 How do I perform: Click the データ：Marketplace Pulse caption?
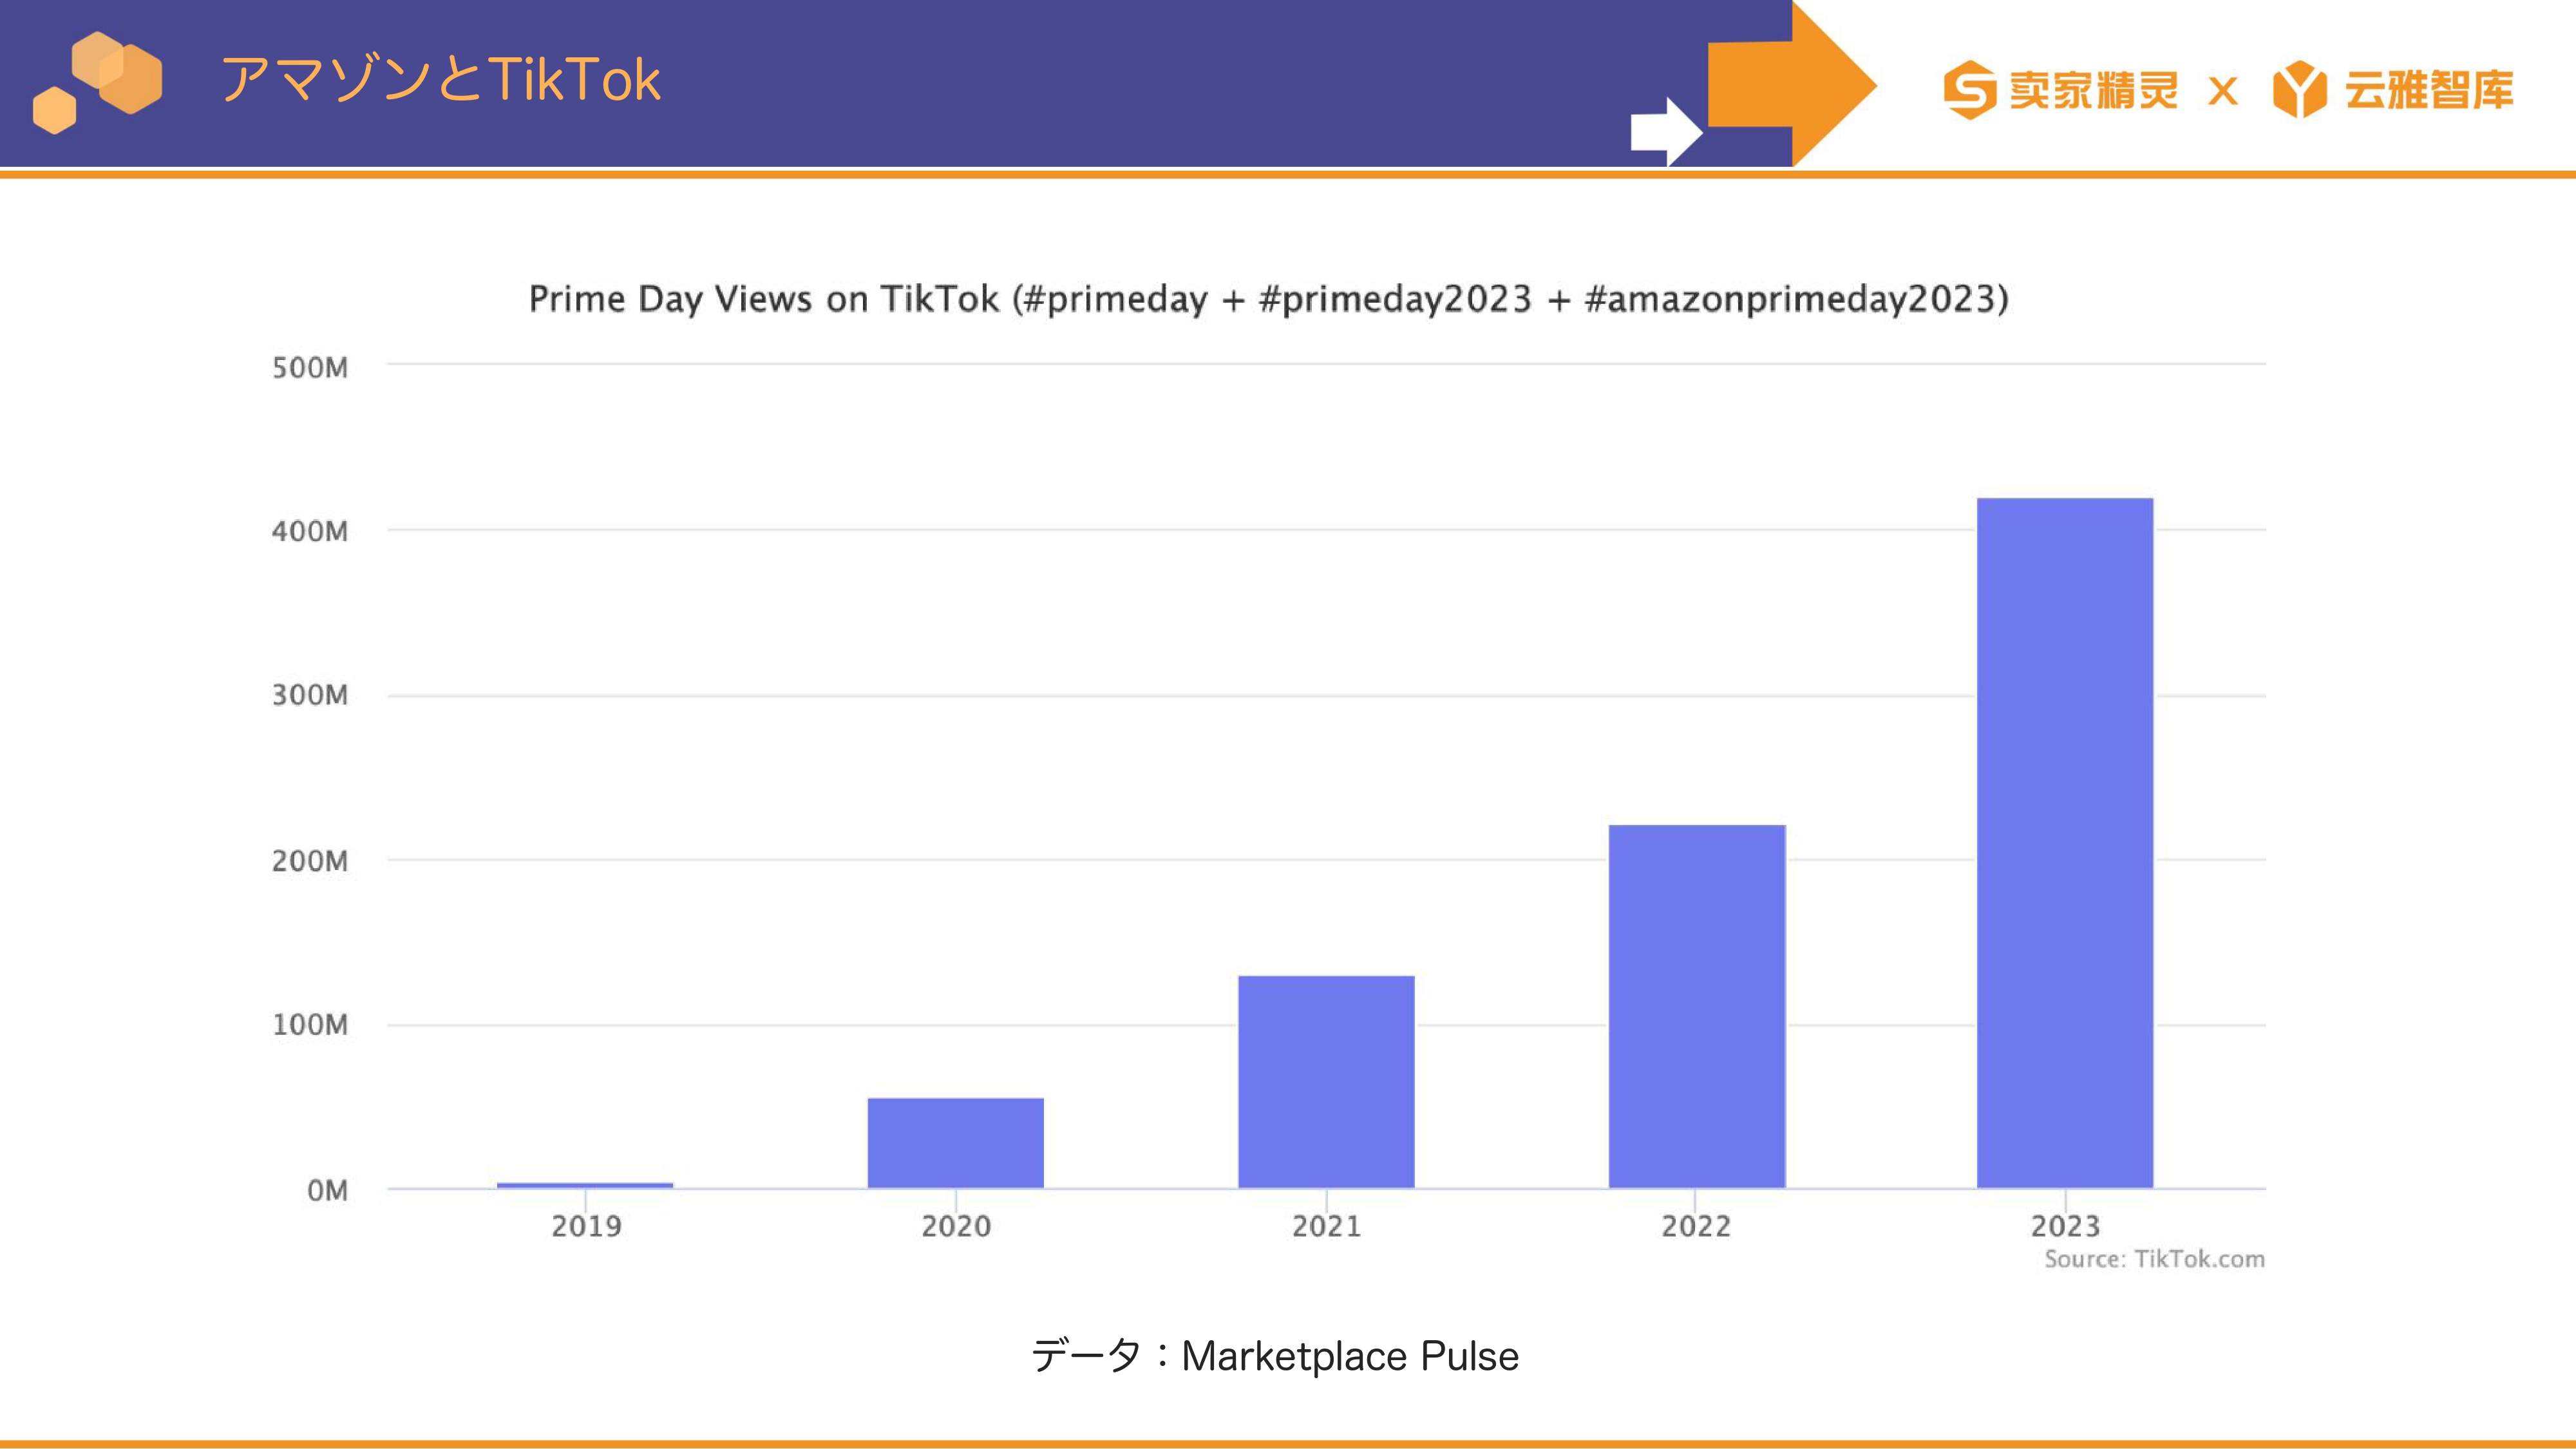[x=1275, y=1356]
